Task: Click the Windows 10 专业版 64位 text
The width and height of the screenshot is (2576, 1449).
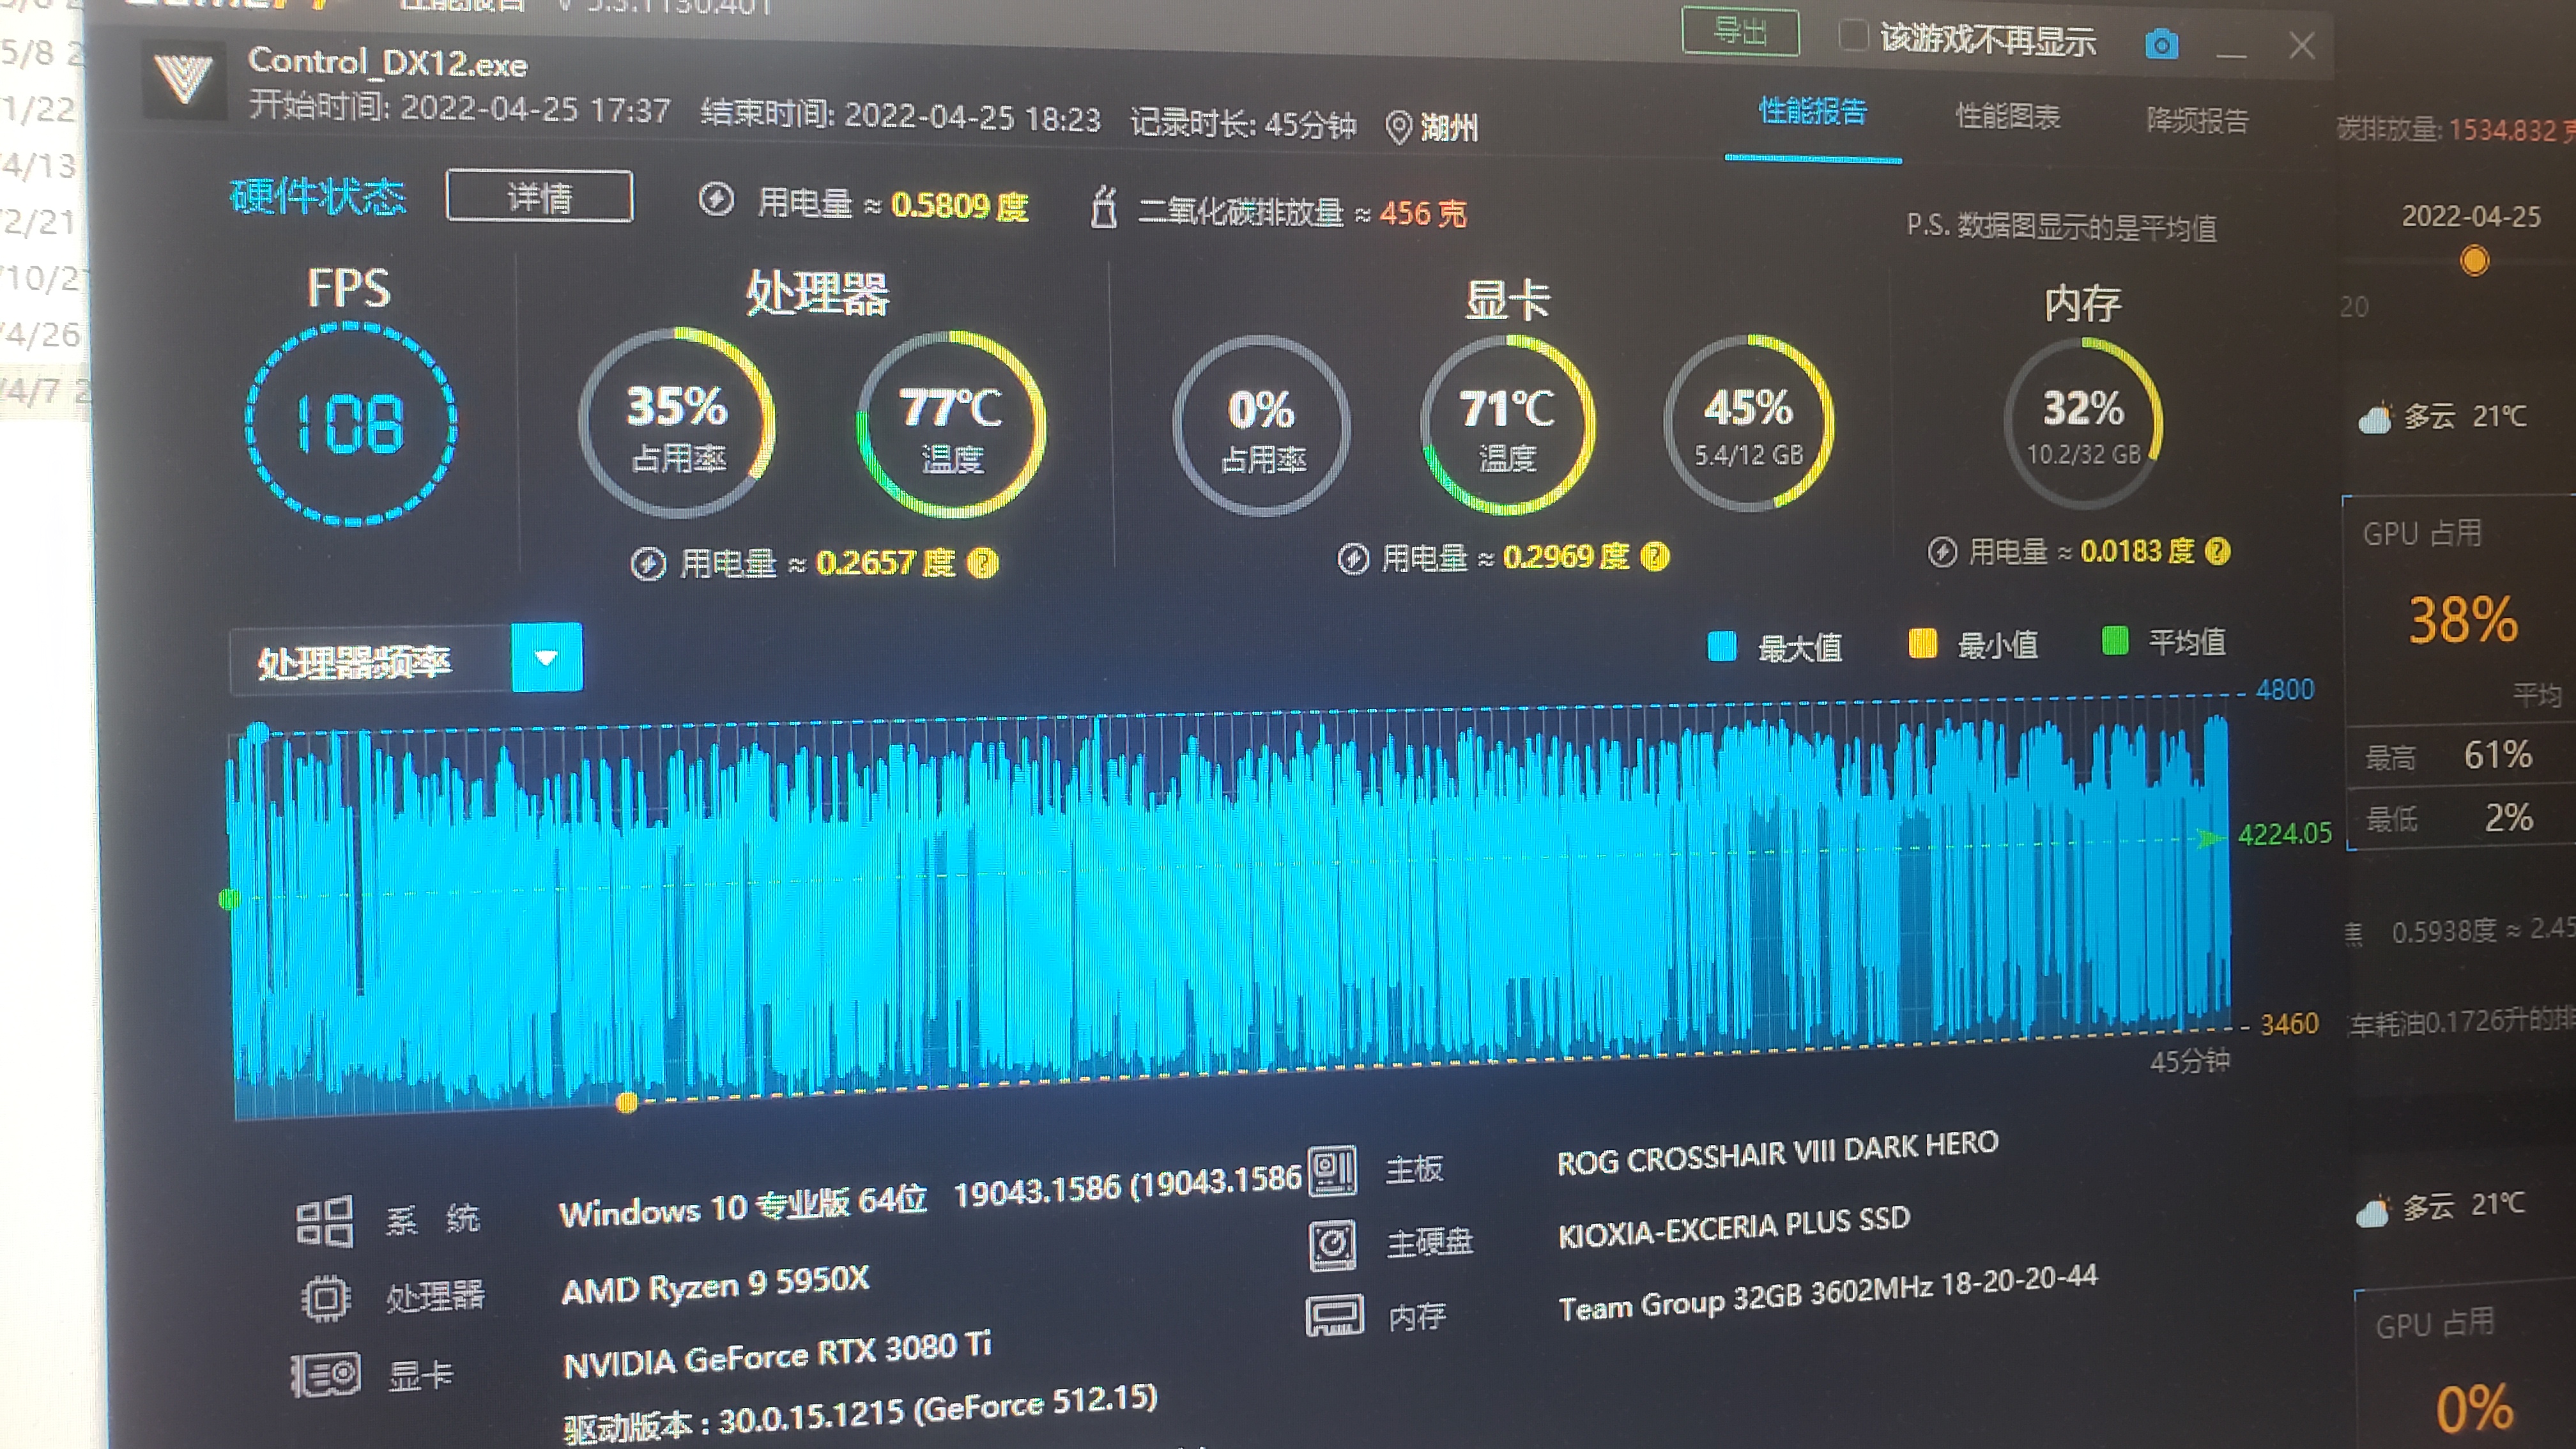Action: coord(742,1206)
